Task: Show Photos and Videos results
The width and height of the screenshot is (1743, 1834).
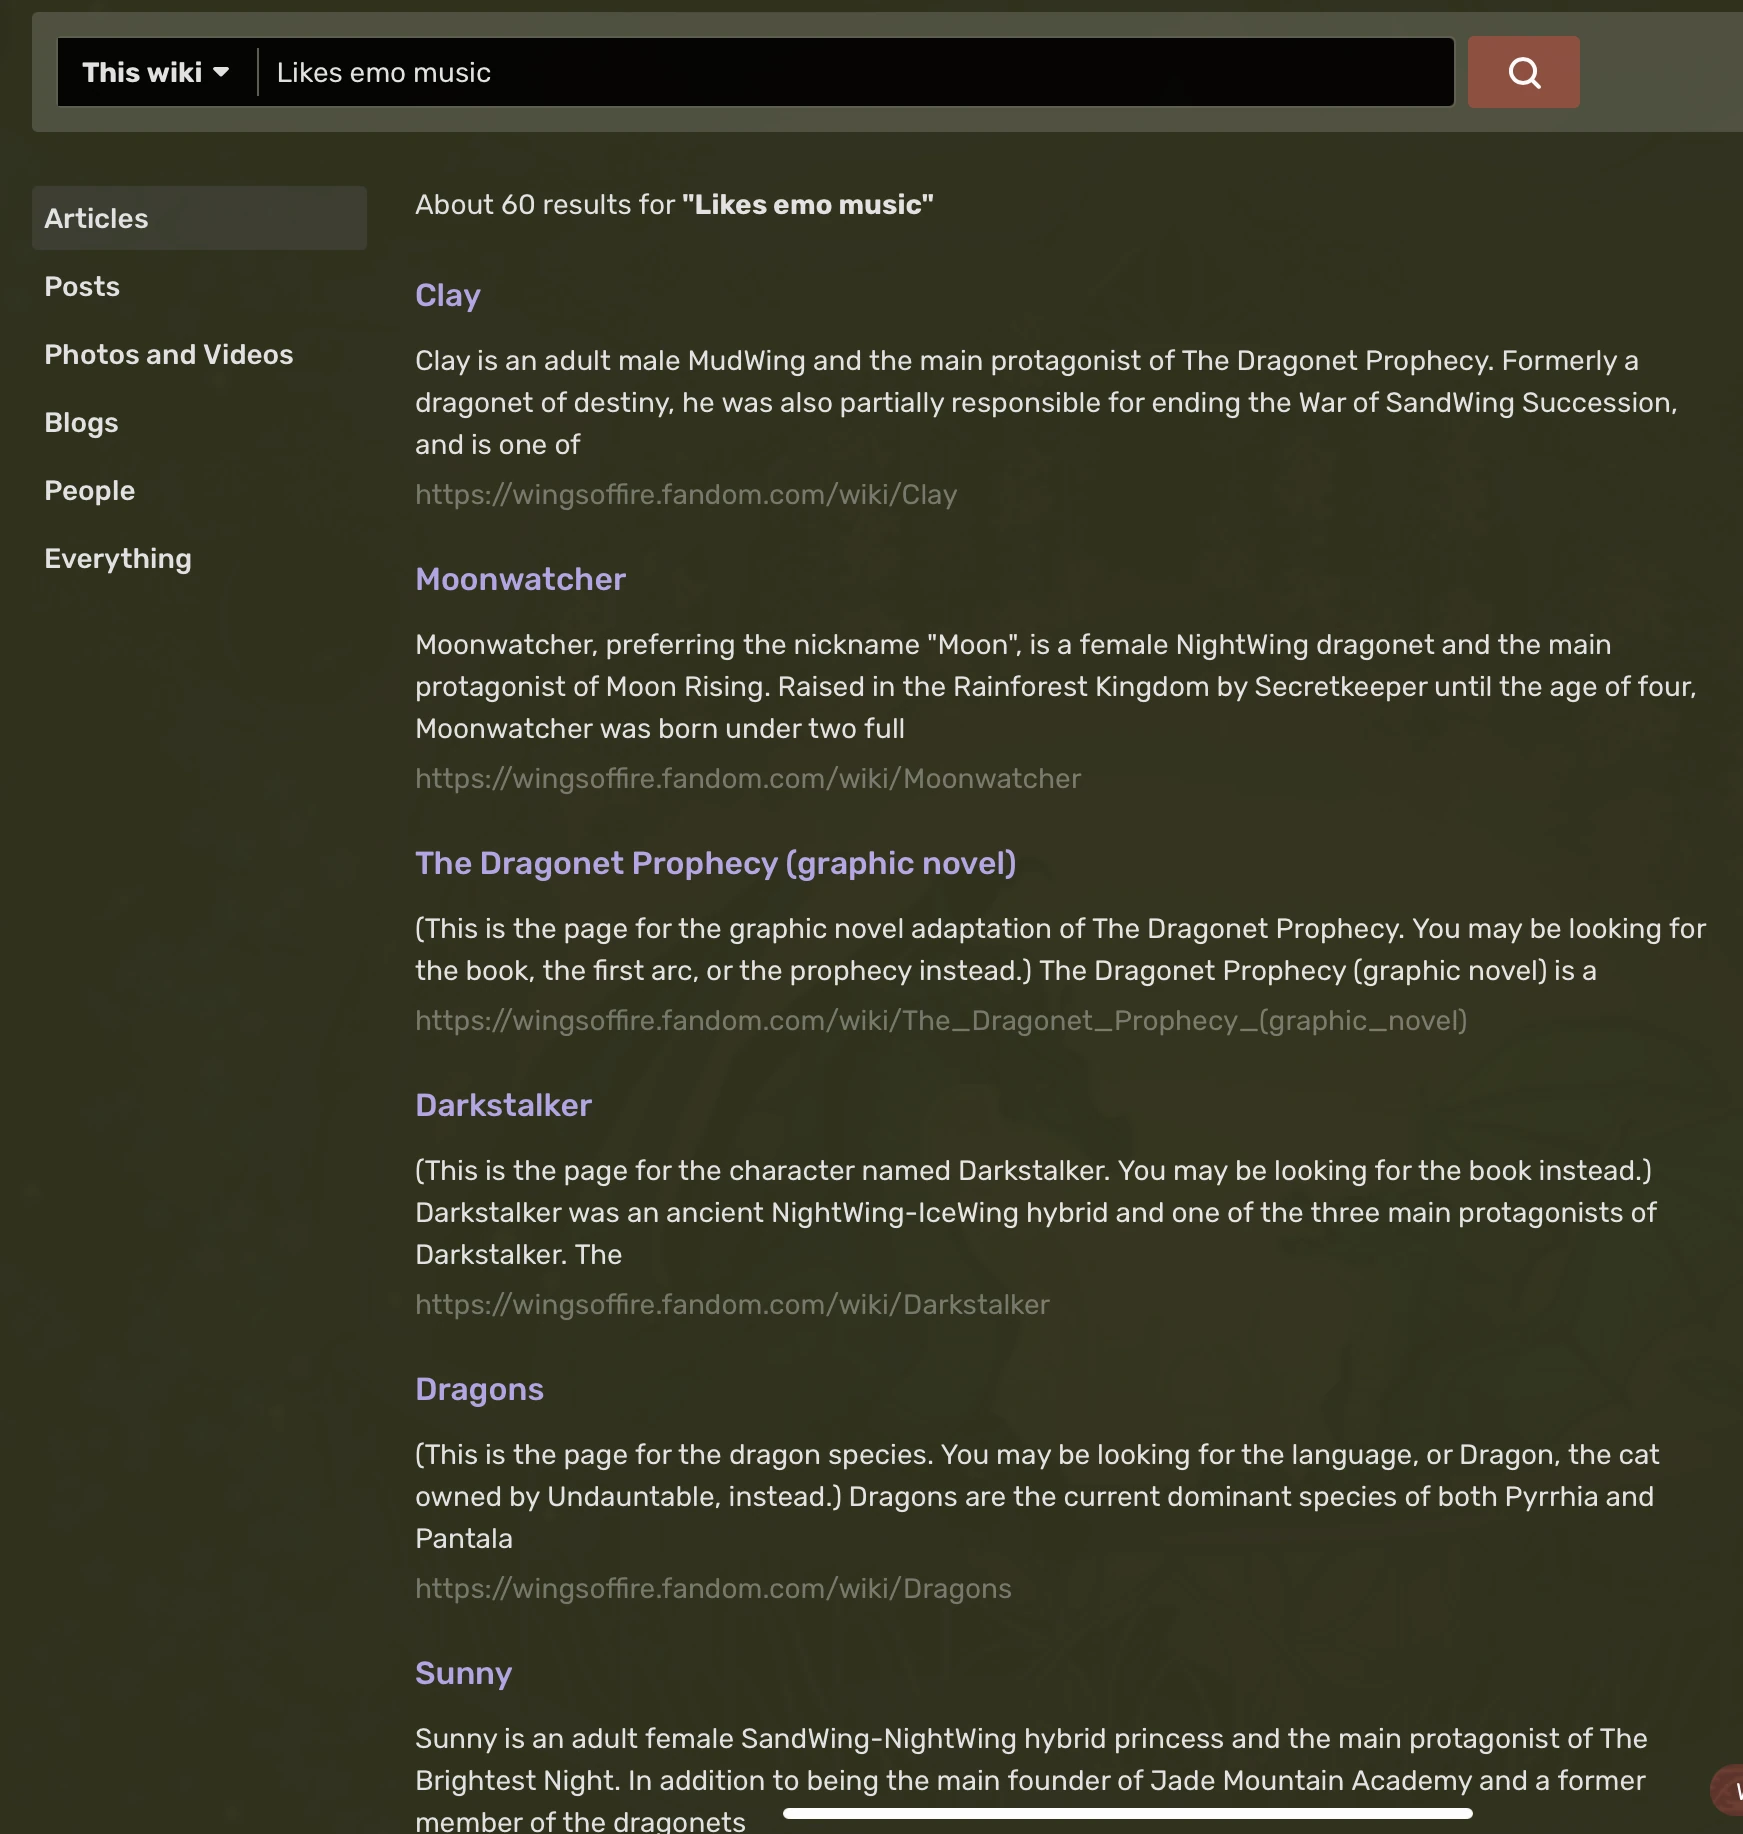Action: tap(169, 355)
